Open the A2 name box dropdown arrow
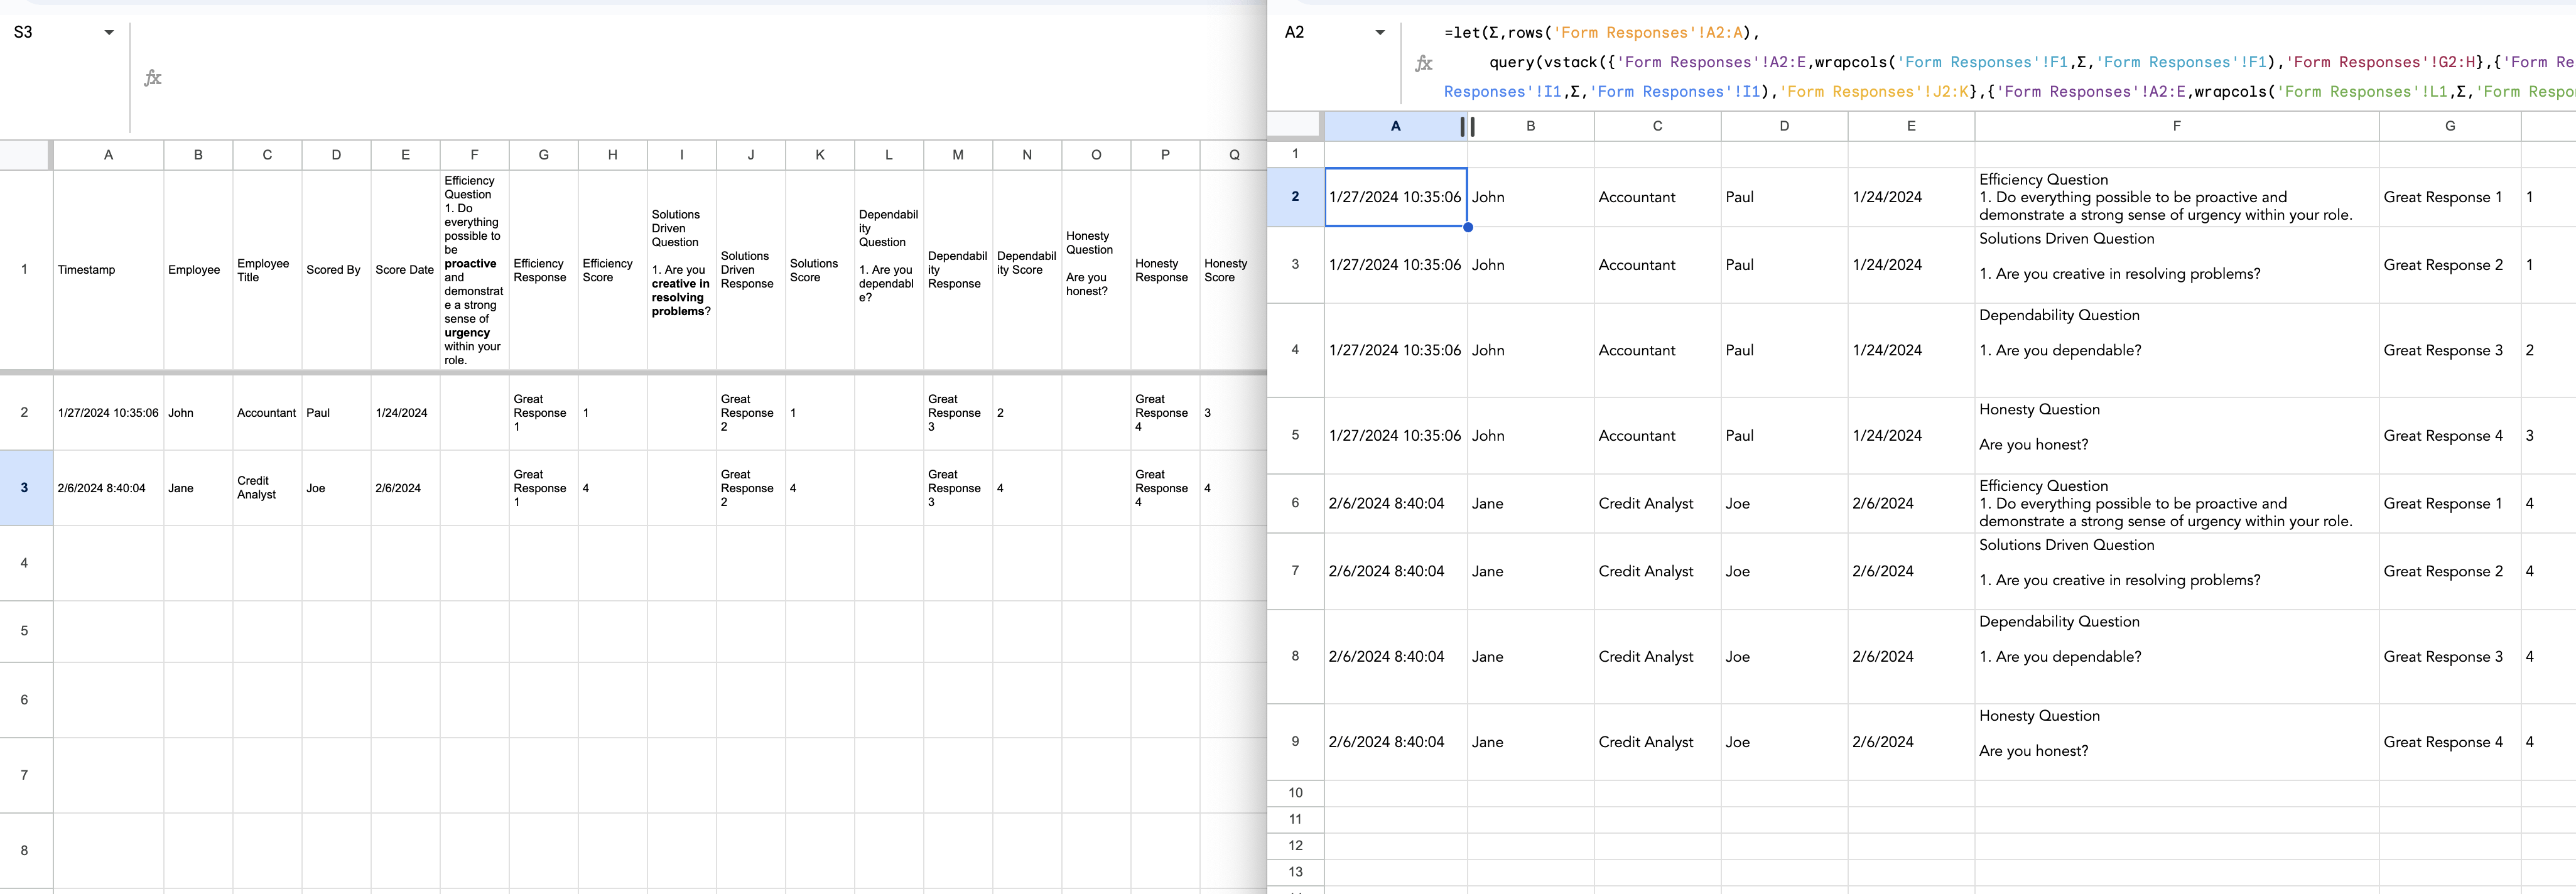The image size is (2576, 894). point(1380,32)
